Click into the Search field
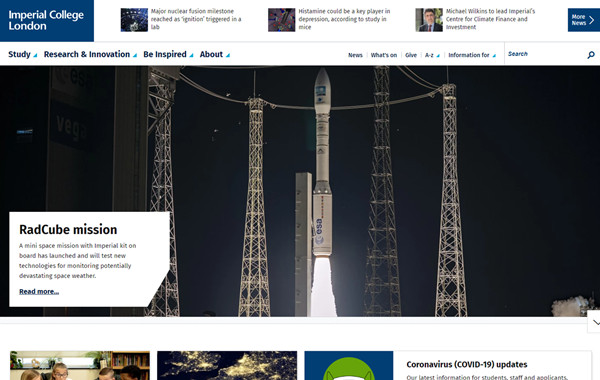 tap(546, 54)
